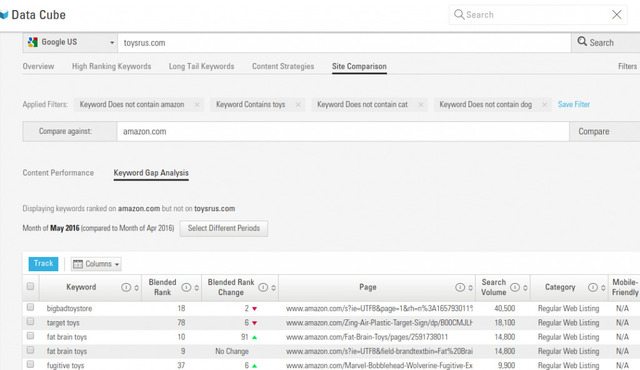The height and width of the screenshot is (370, 640).
Task: Click Search Volume info icon
Action: [515, 288]
